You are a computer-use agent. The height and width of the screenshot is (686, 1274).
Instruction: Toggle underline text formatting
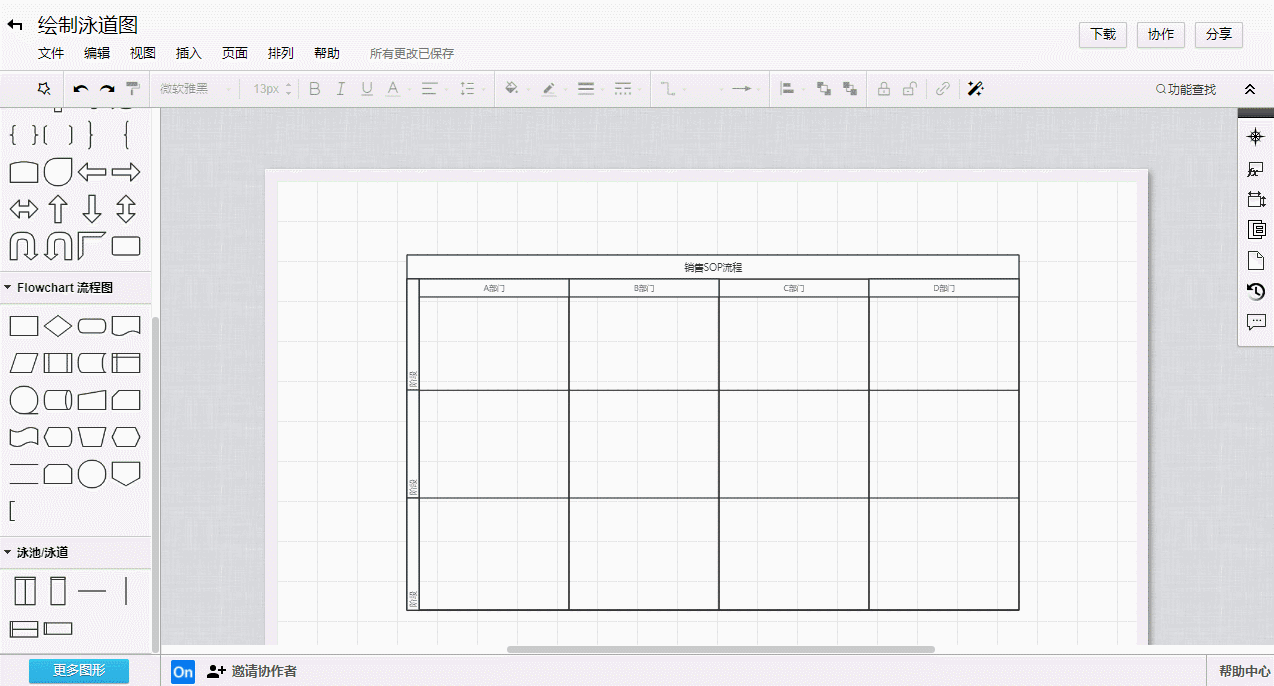(366, 89)
